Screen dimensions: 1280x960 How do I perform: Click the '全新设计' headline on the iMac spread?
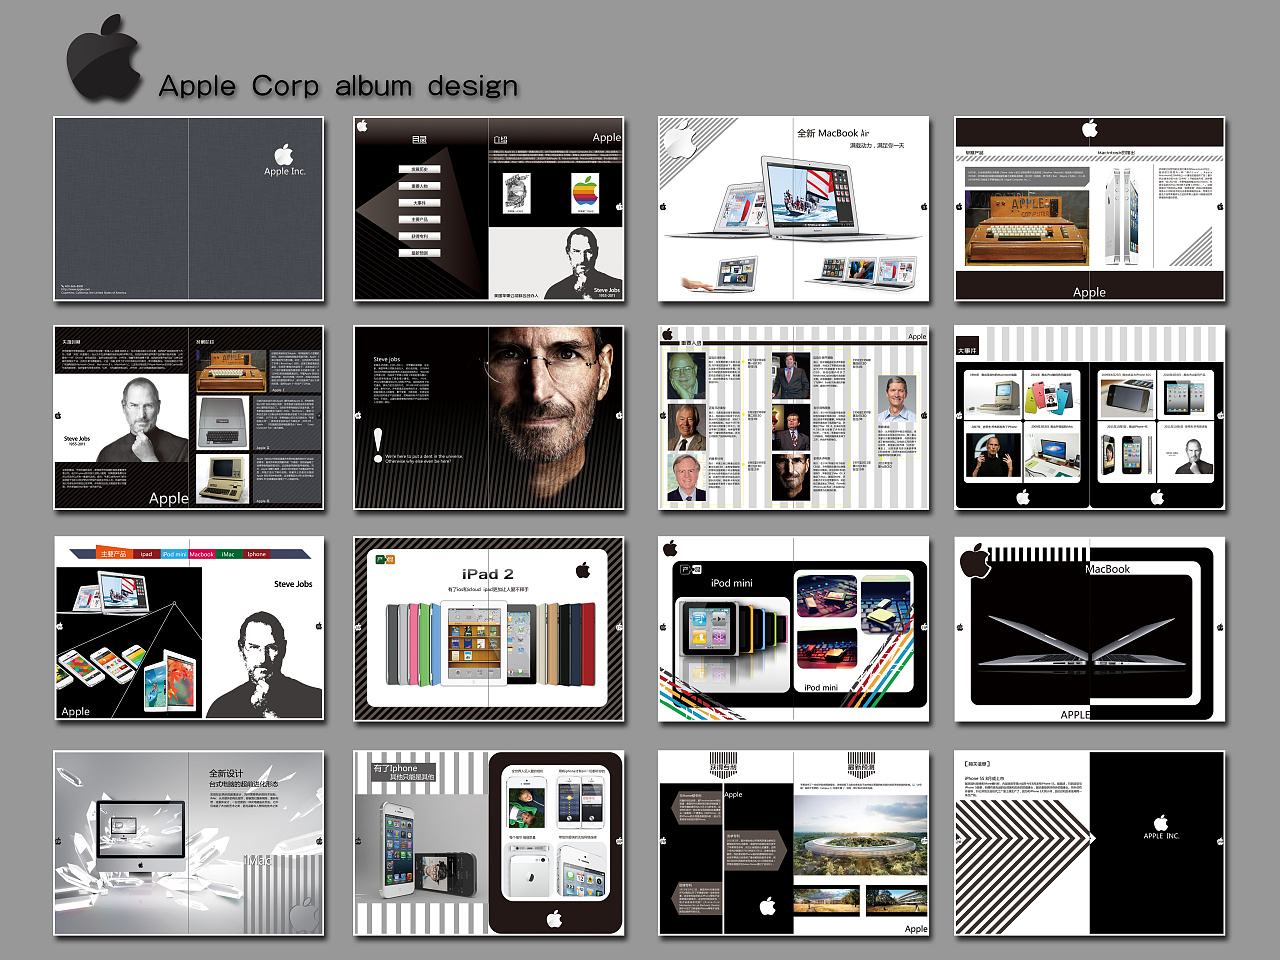(x=226, y=773)
